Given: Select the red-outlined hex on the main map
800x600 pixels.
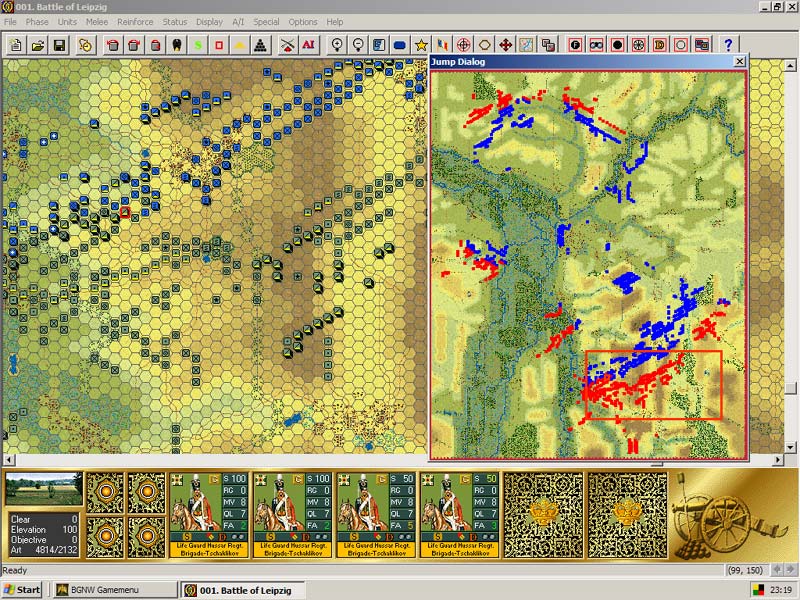Looking at the screenshot, I should click(124, 212).
